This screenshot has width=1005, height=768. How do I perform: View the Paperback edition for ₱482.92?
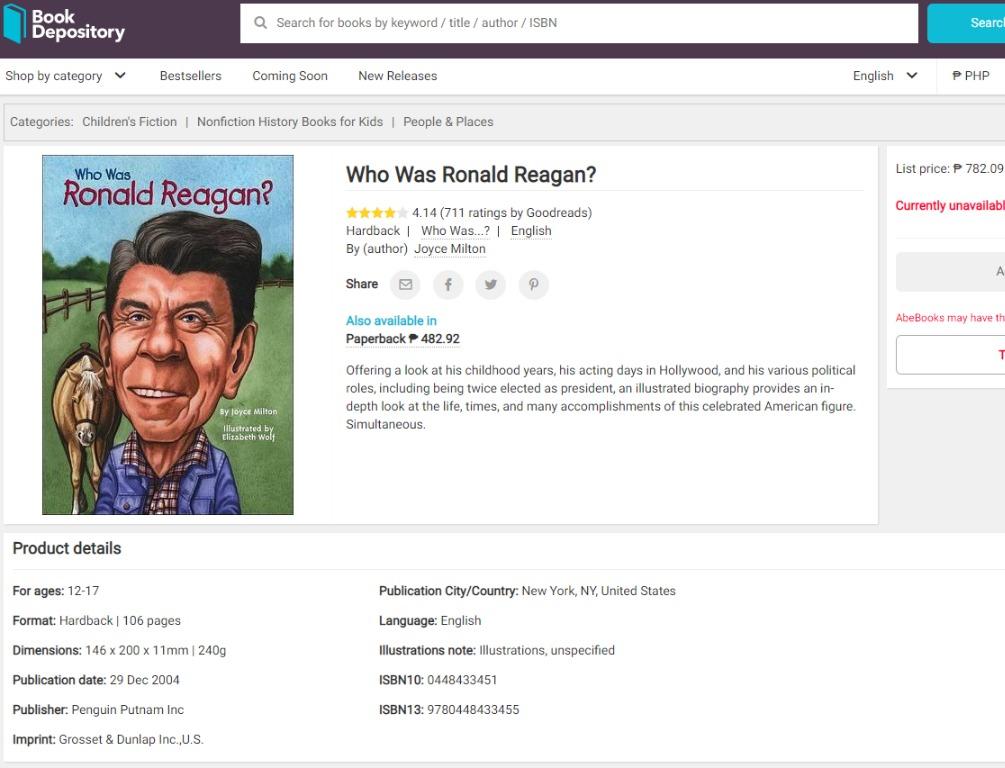pos(403,338)
